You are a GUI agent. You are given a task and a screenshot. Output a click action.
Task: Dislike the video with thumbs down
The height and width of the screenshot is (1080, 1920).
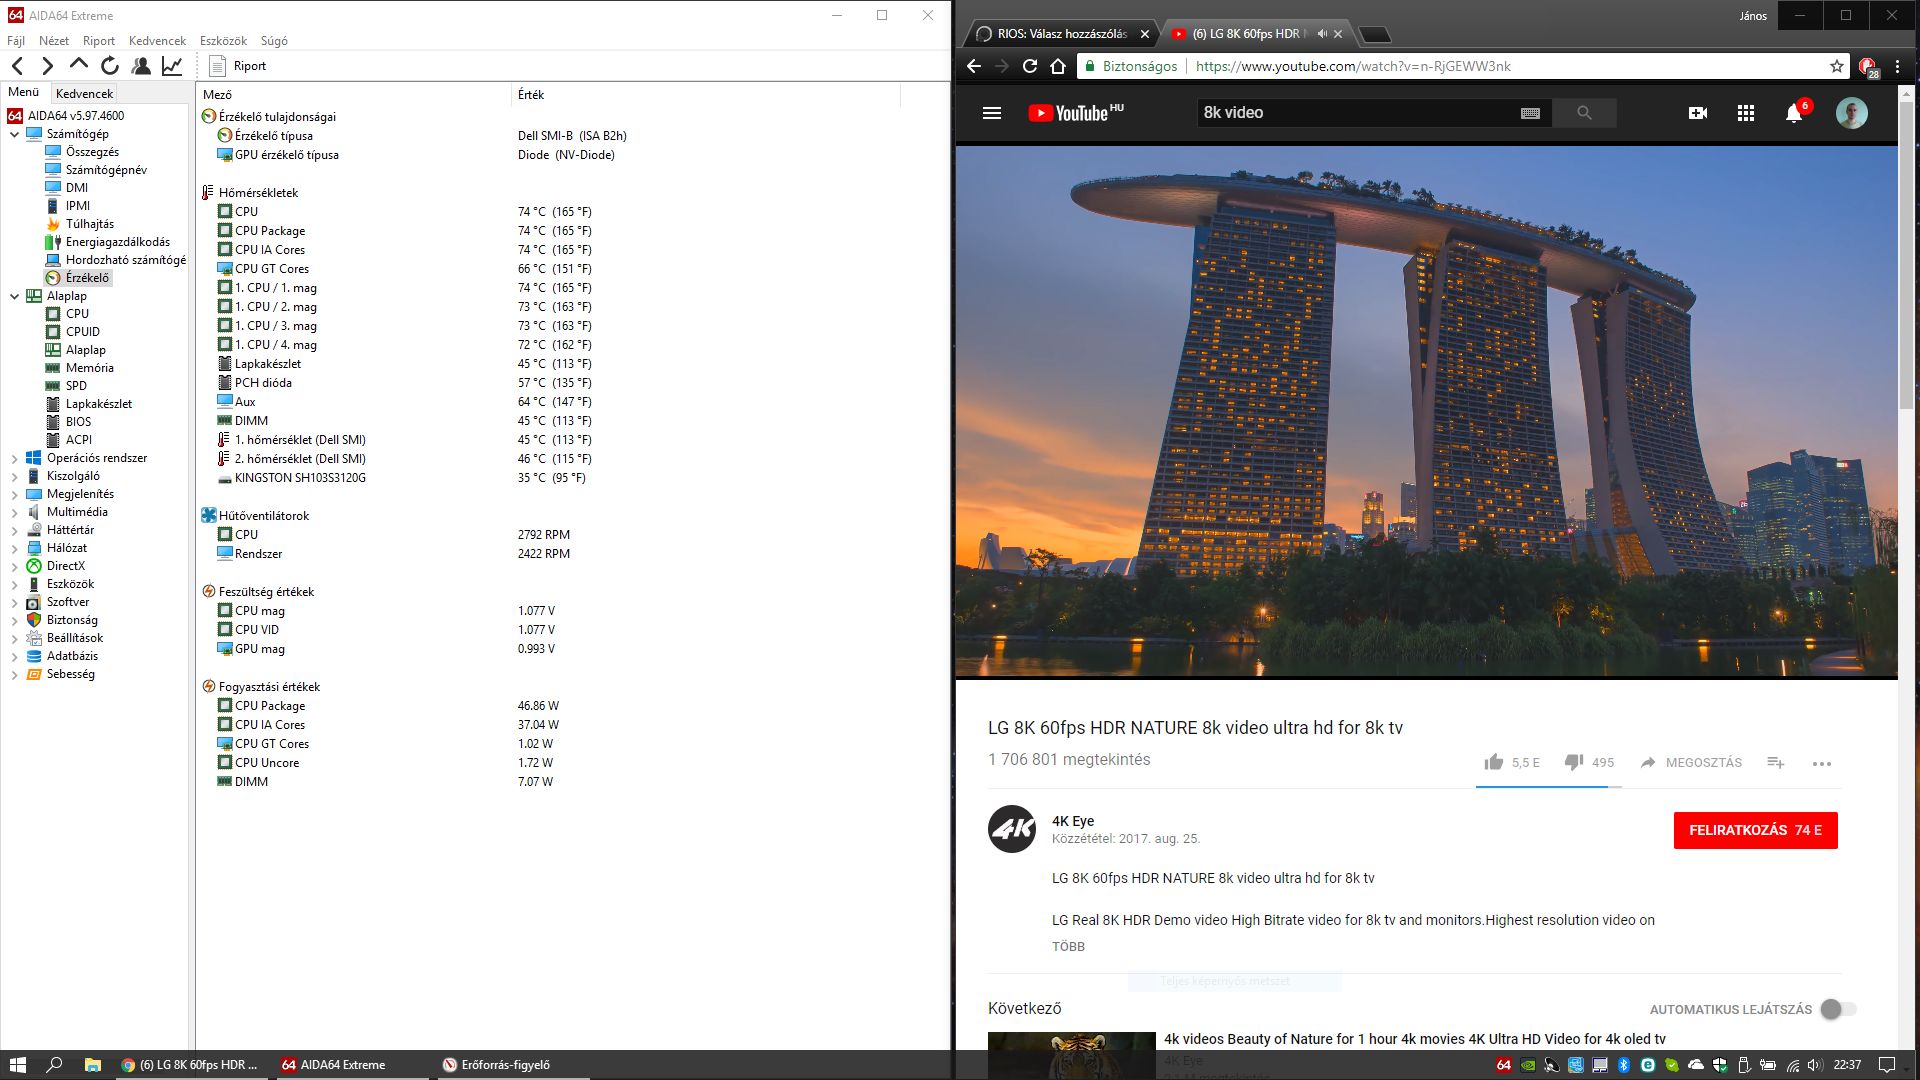pos(1574,762)
